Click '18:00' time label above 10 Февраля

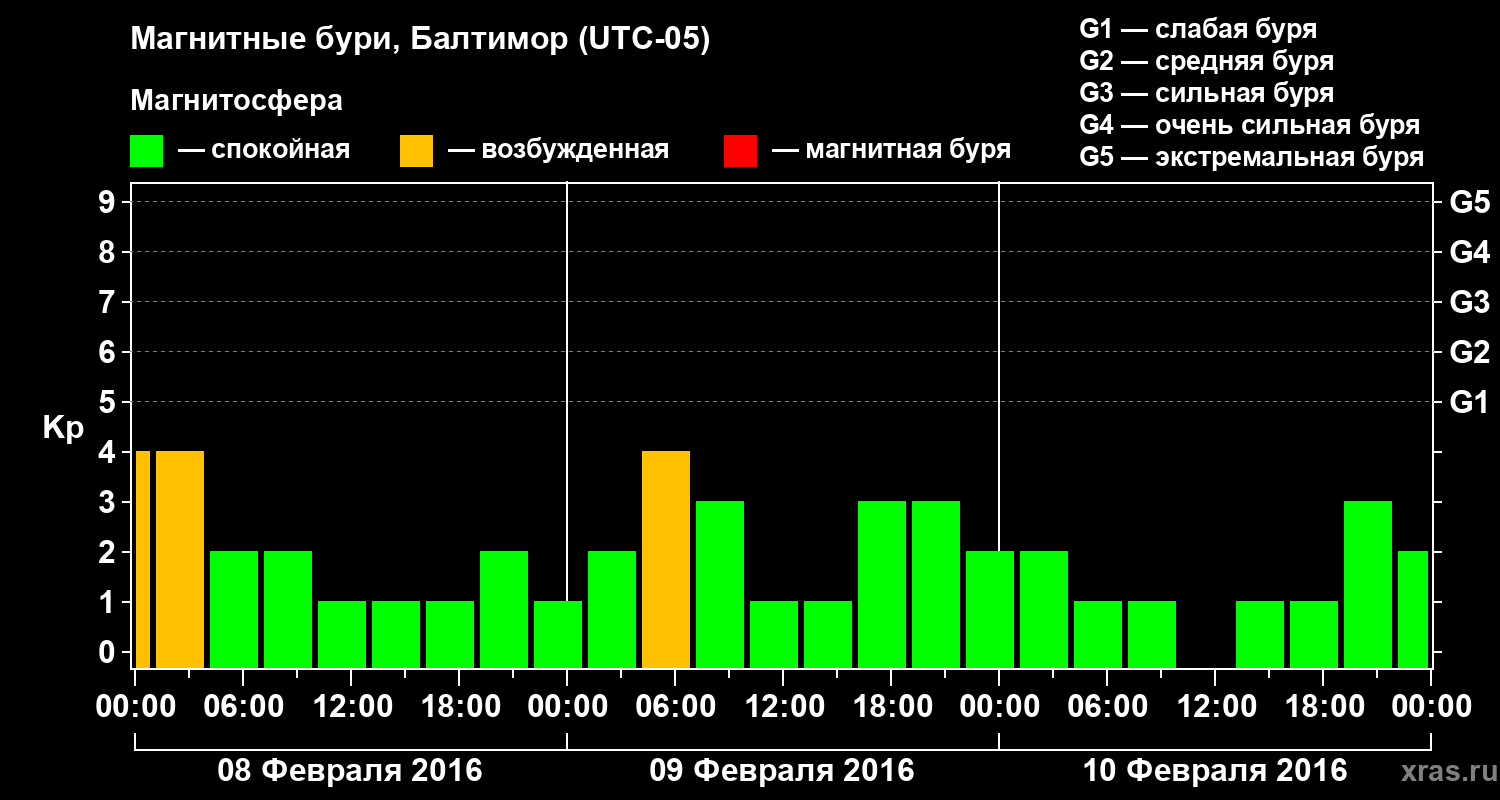tap(1323, 706)
